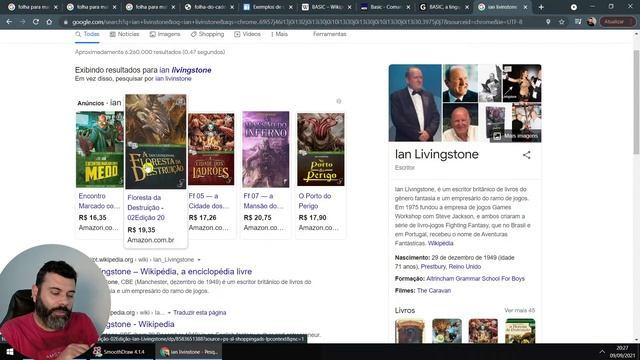
Task: Open Mansão do Inferno book cover
Action: click(x=266, y=149)
